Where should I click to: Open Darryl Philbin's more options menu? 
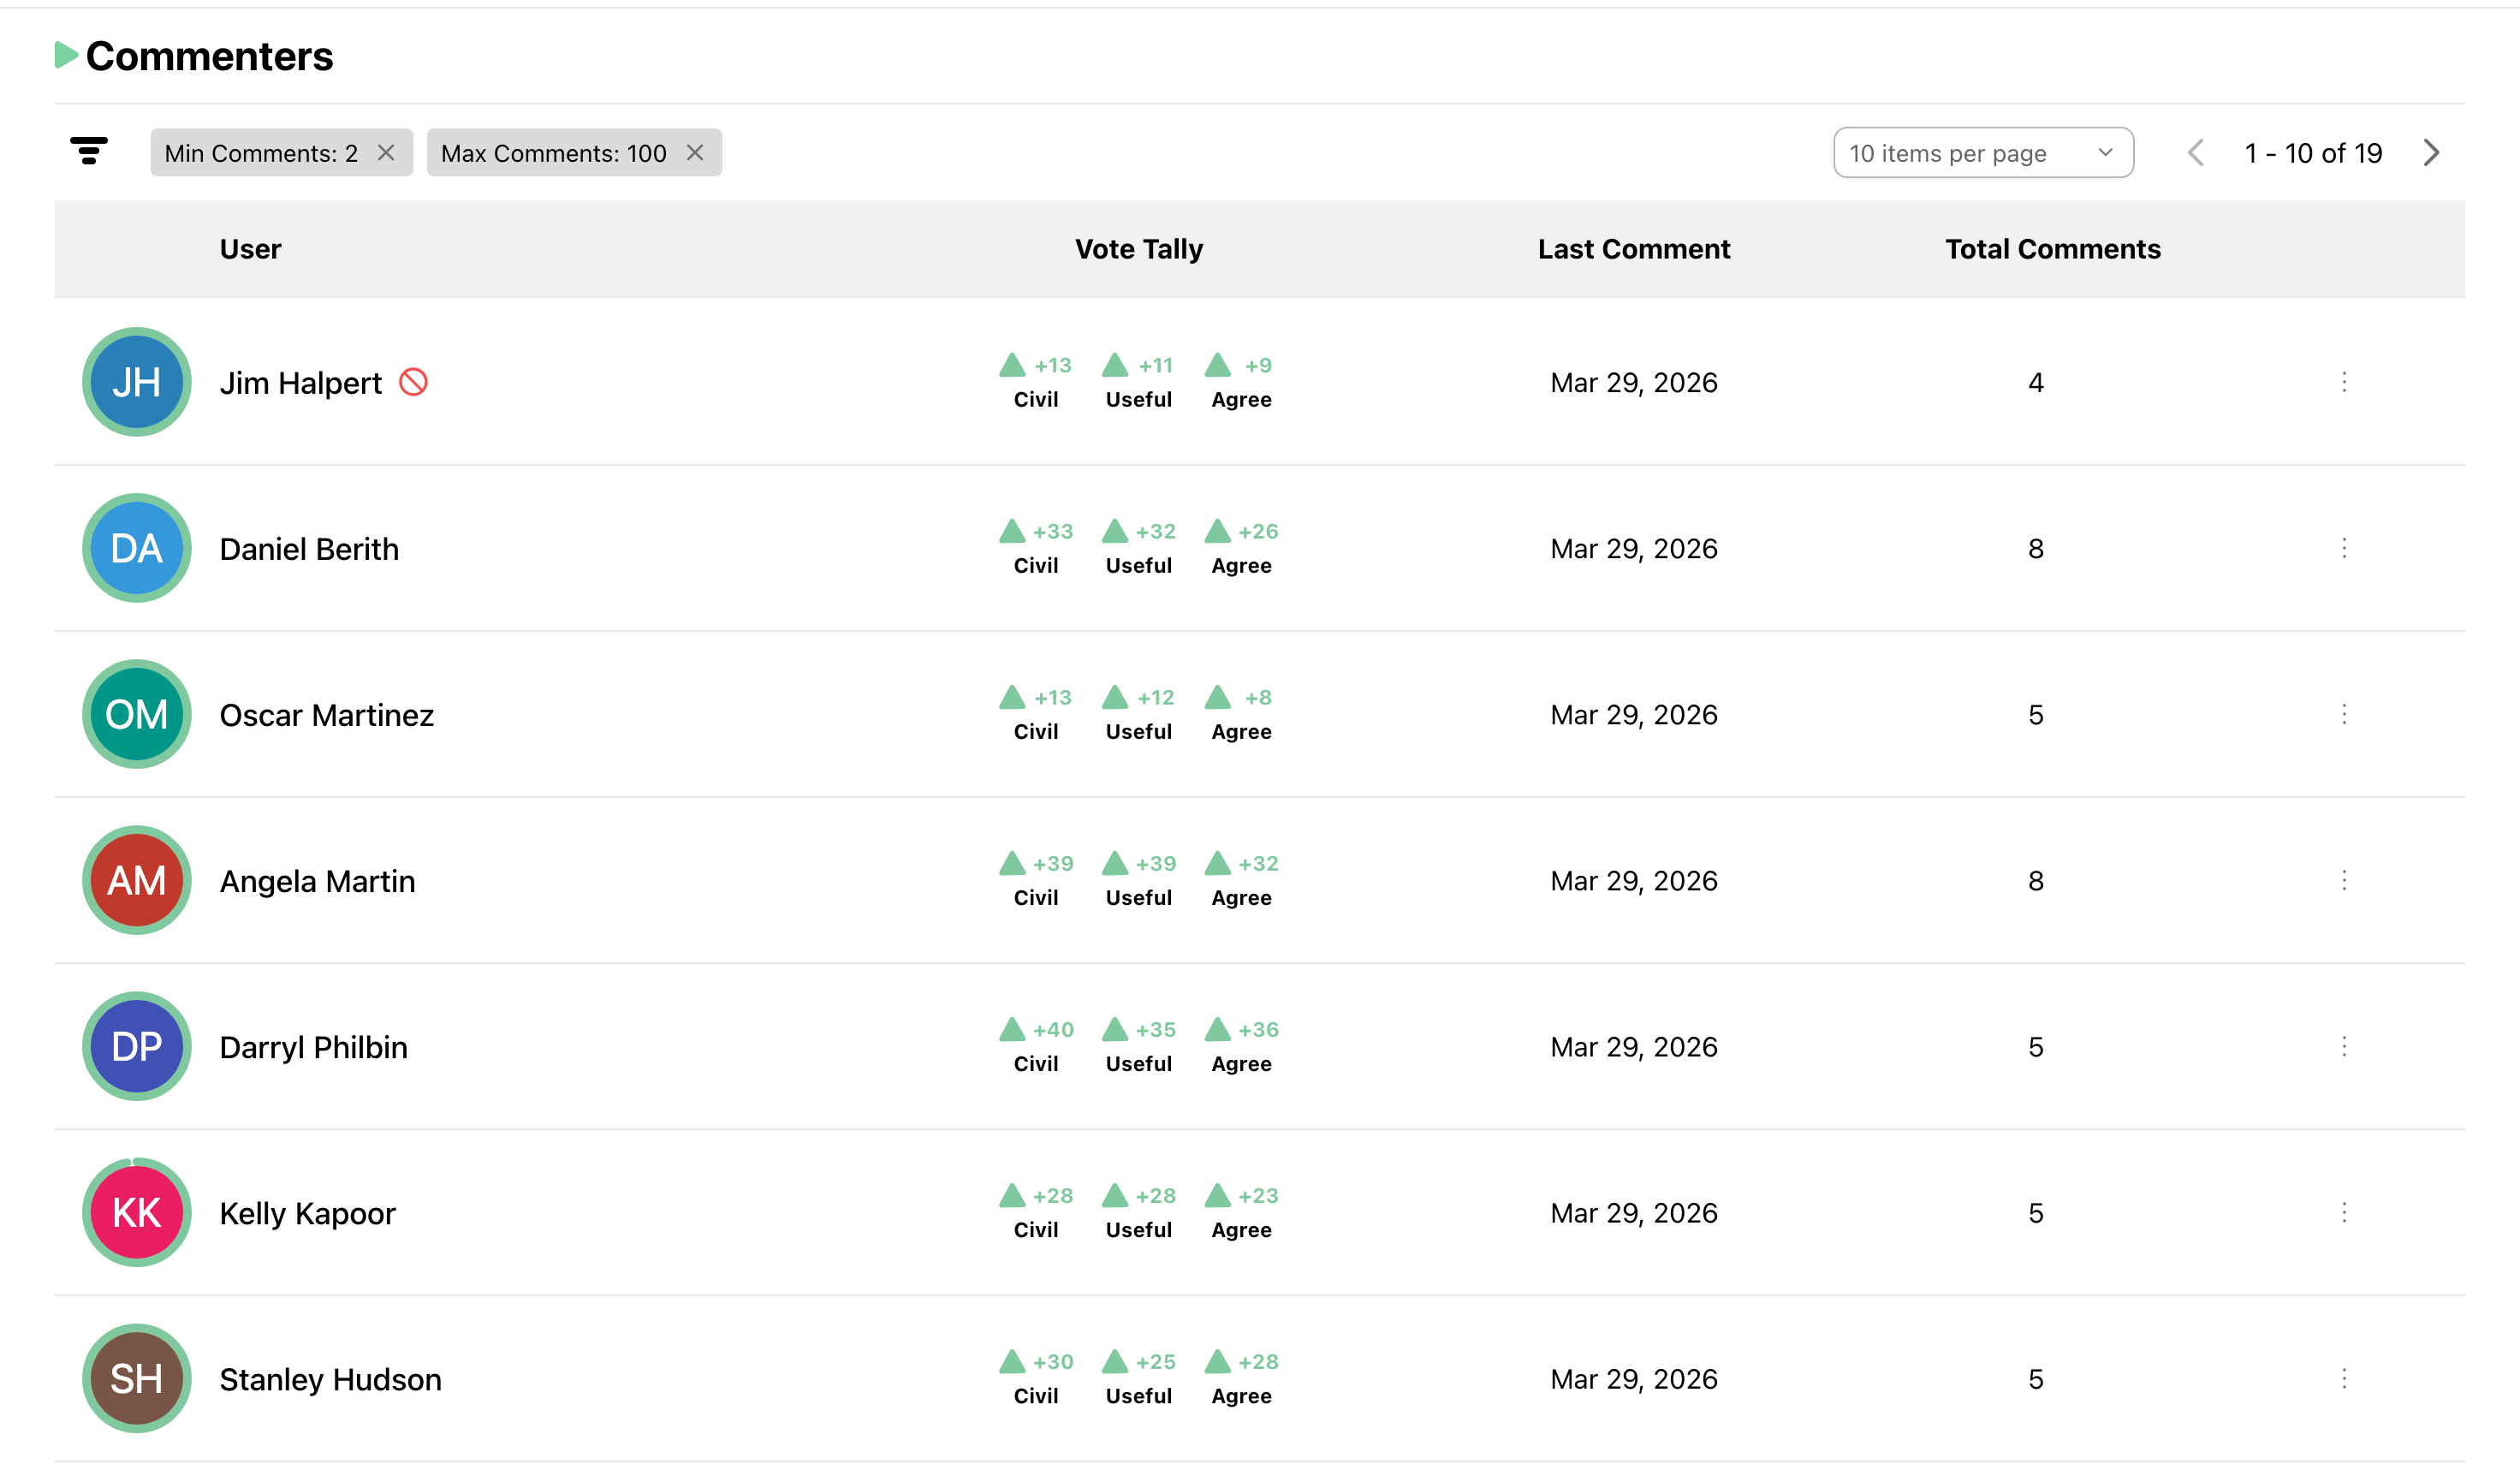click(2343, 1046)
